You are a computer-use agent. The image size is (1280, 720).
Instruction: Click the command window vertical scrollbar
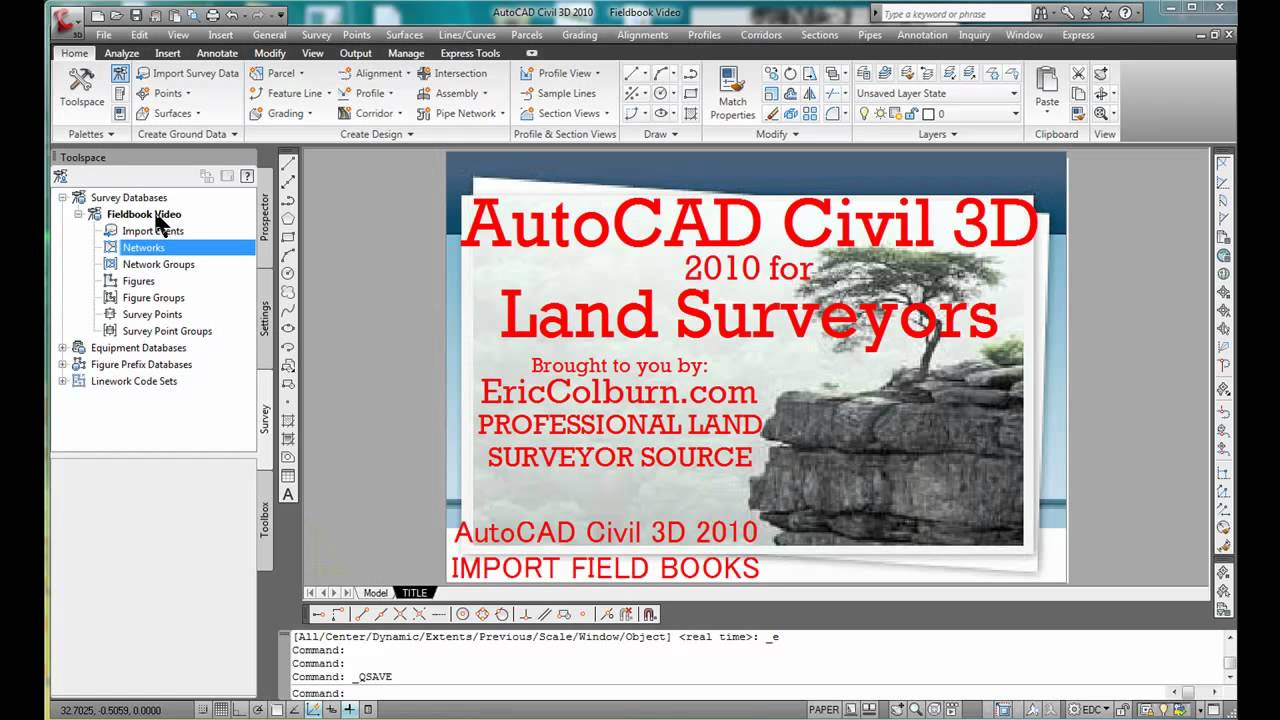[x=1229, y=656]
